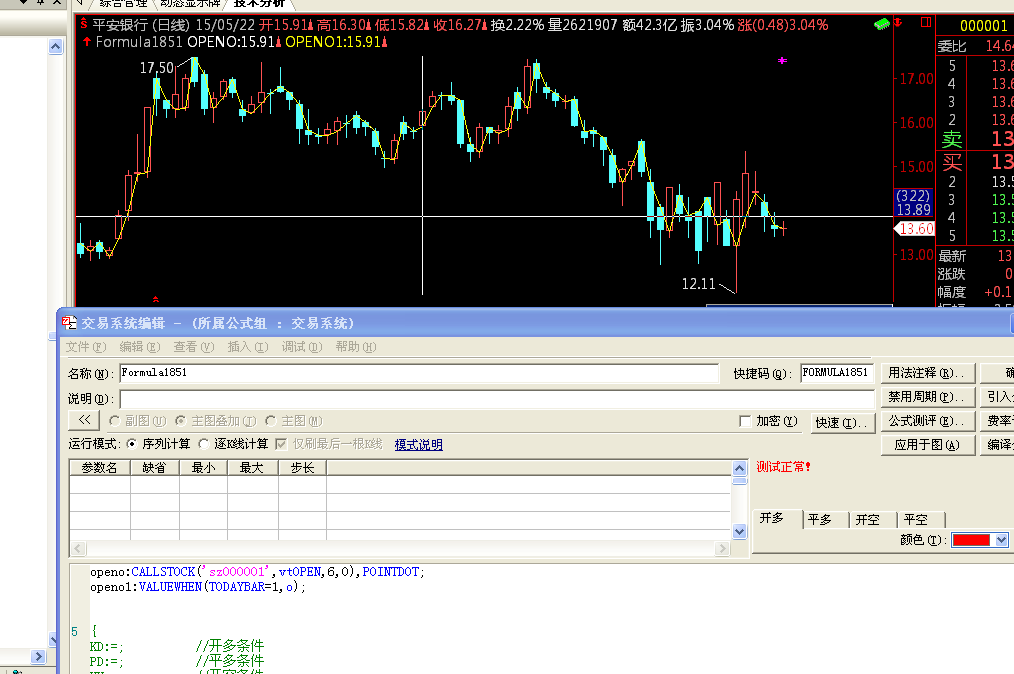This screenshot has height=674, width=1014.
Task: Click the 委比 label in quote panel
Action: (952, 46)
